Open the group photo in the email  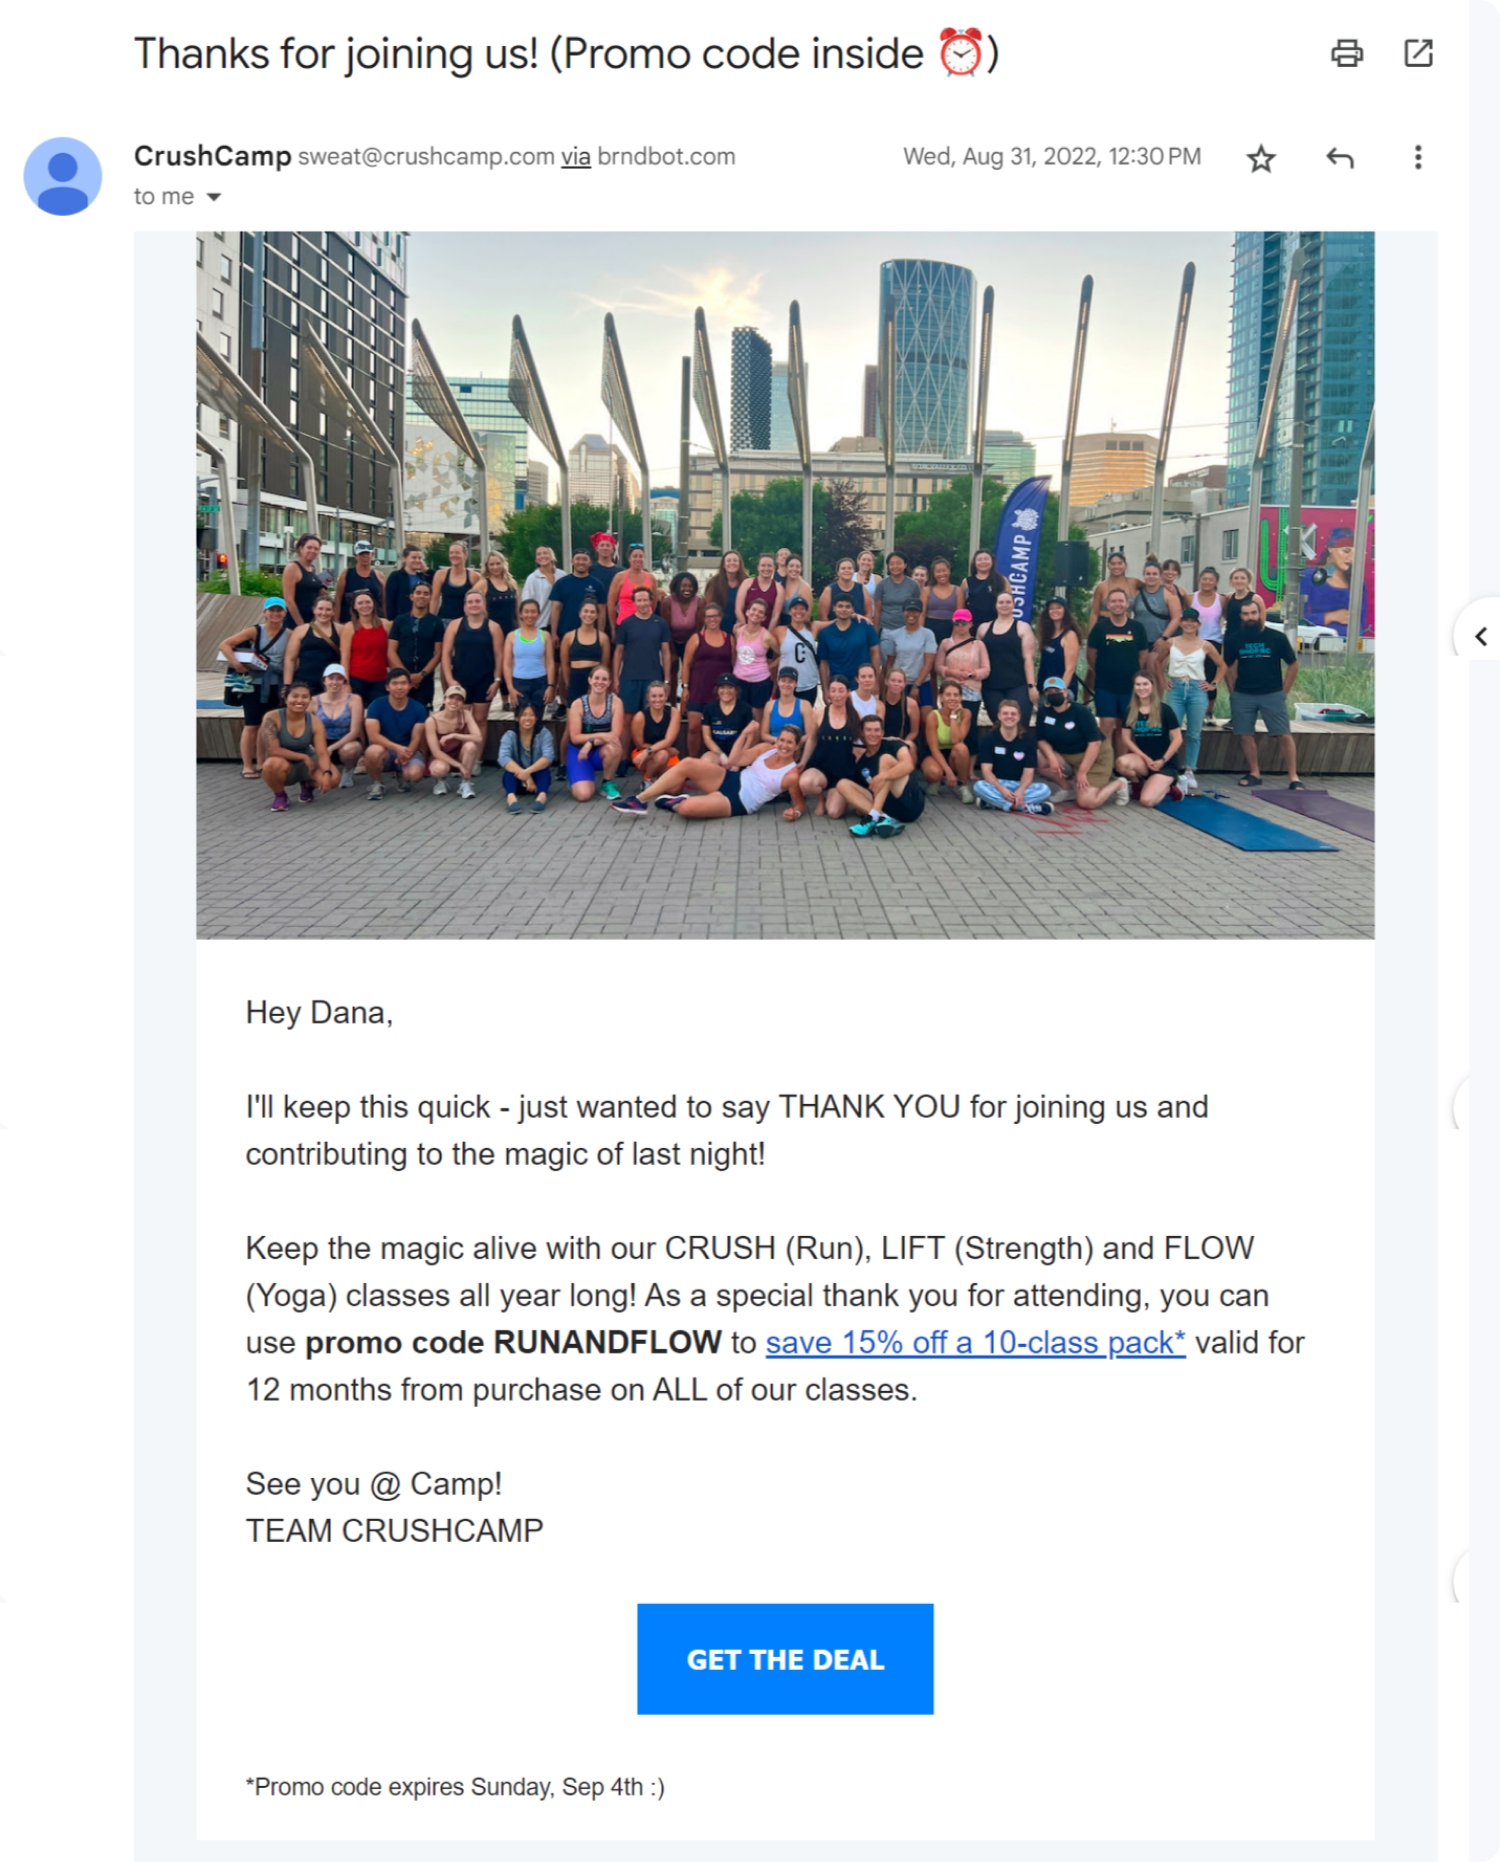point(785,585)
